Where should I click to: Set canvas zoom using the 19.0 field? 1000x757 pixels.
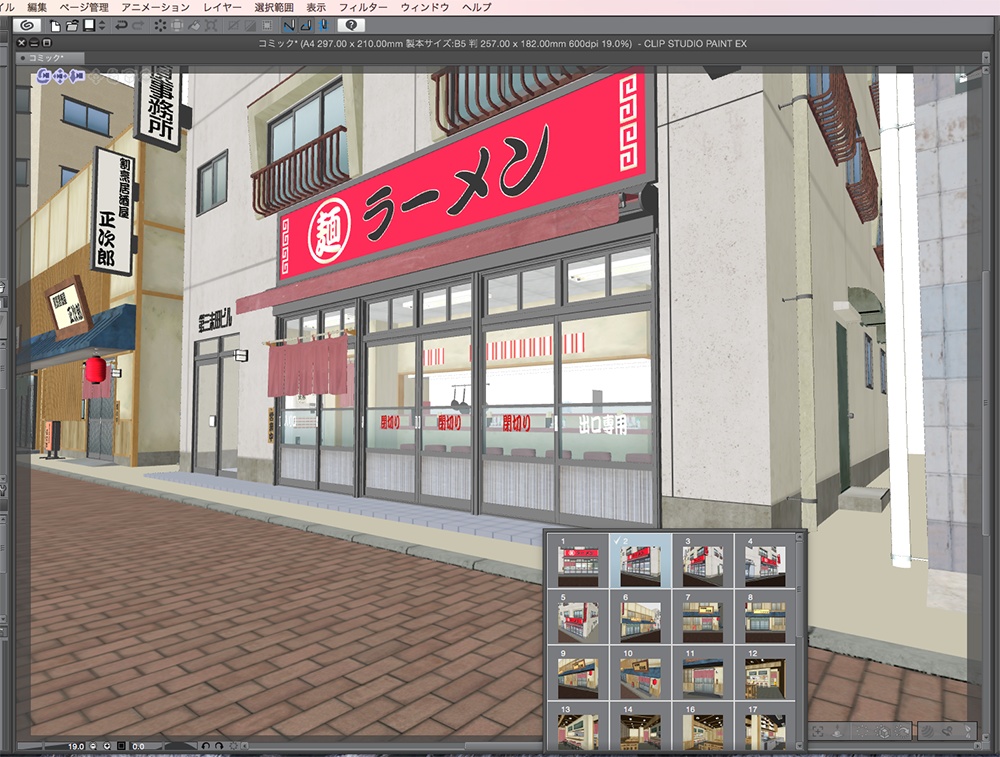click(x=75, y=746)
